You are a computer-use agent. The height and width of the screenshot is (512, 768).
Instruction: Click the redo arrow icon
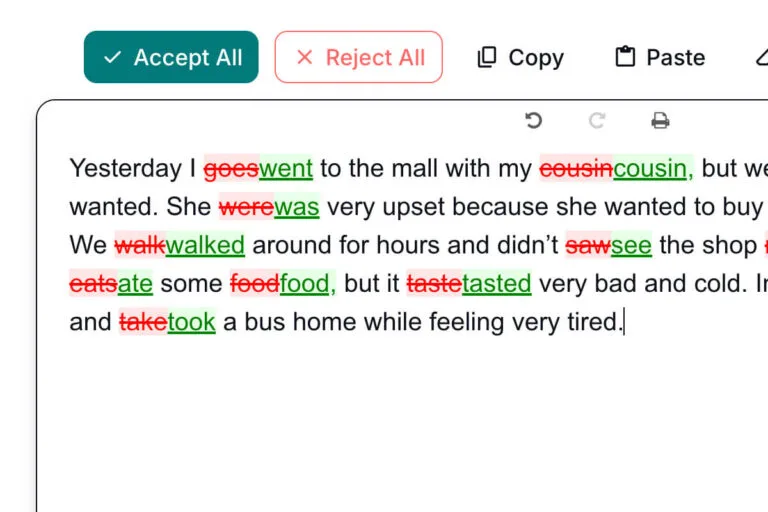pos(597,121)
